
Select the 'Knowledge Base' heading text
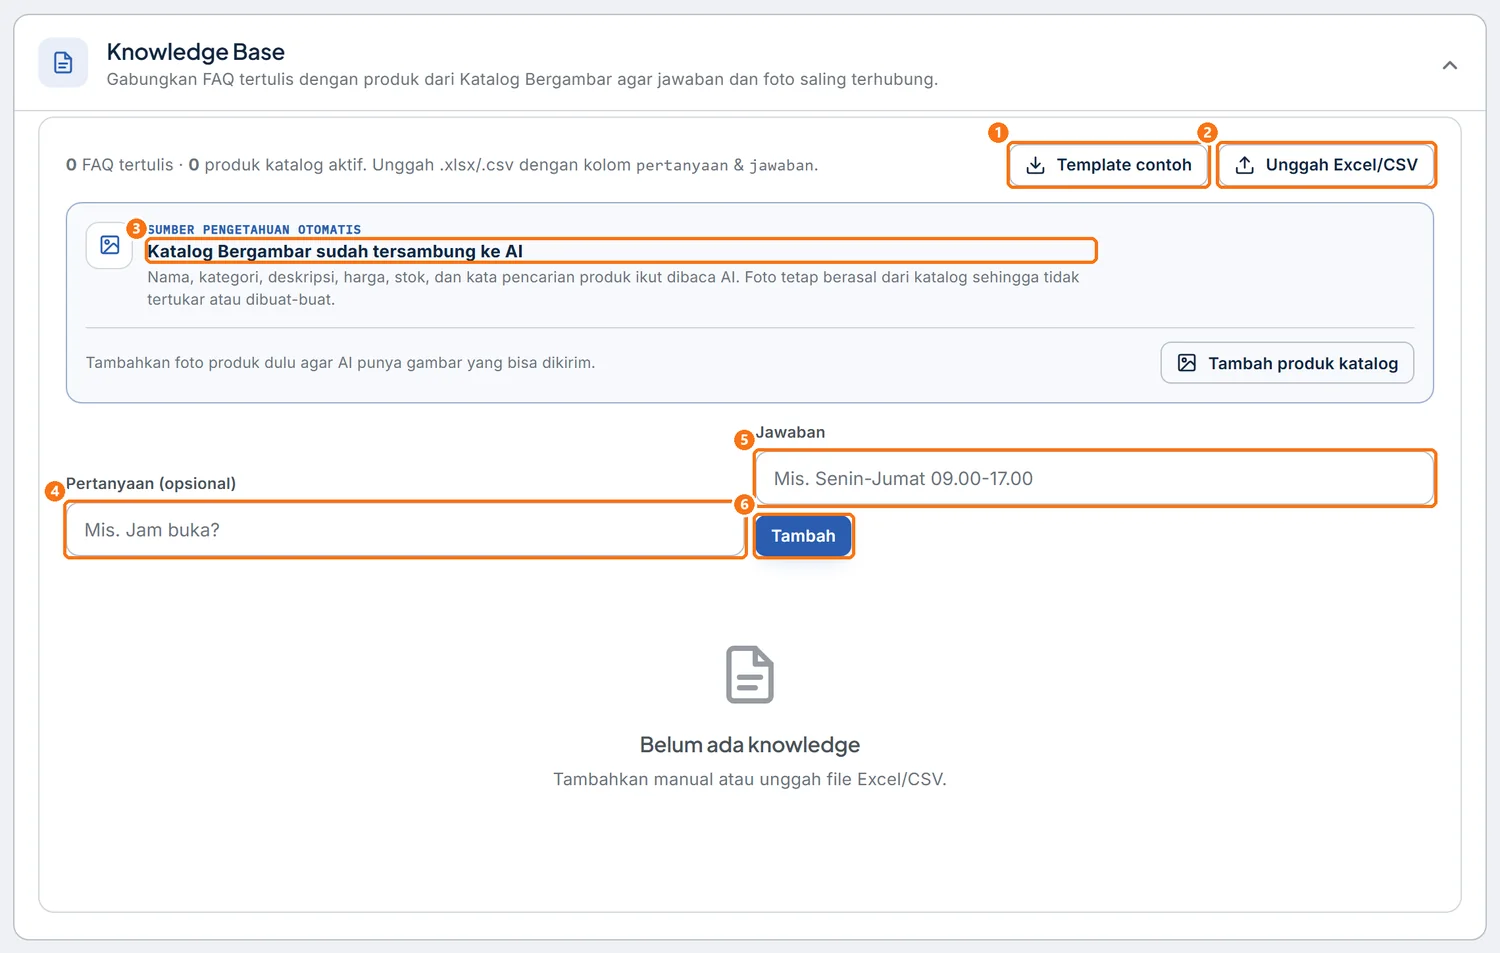196,52
